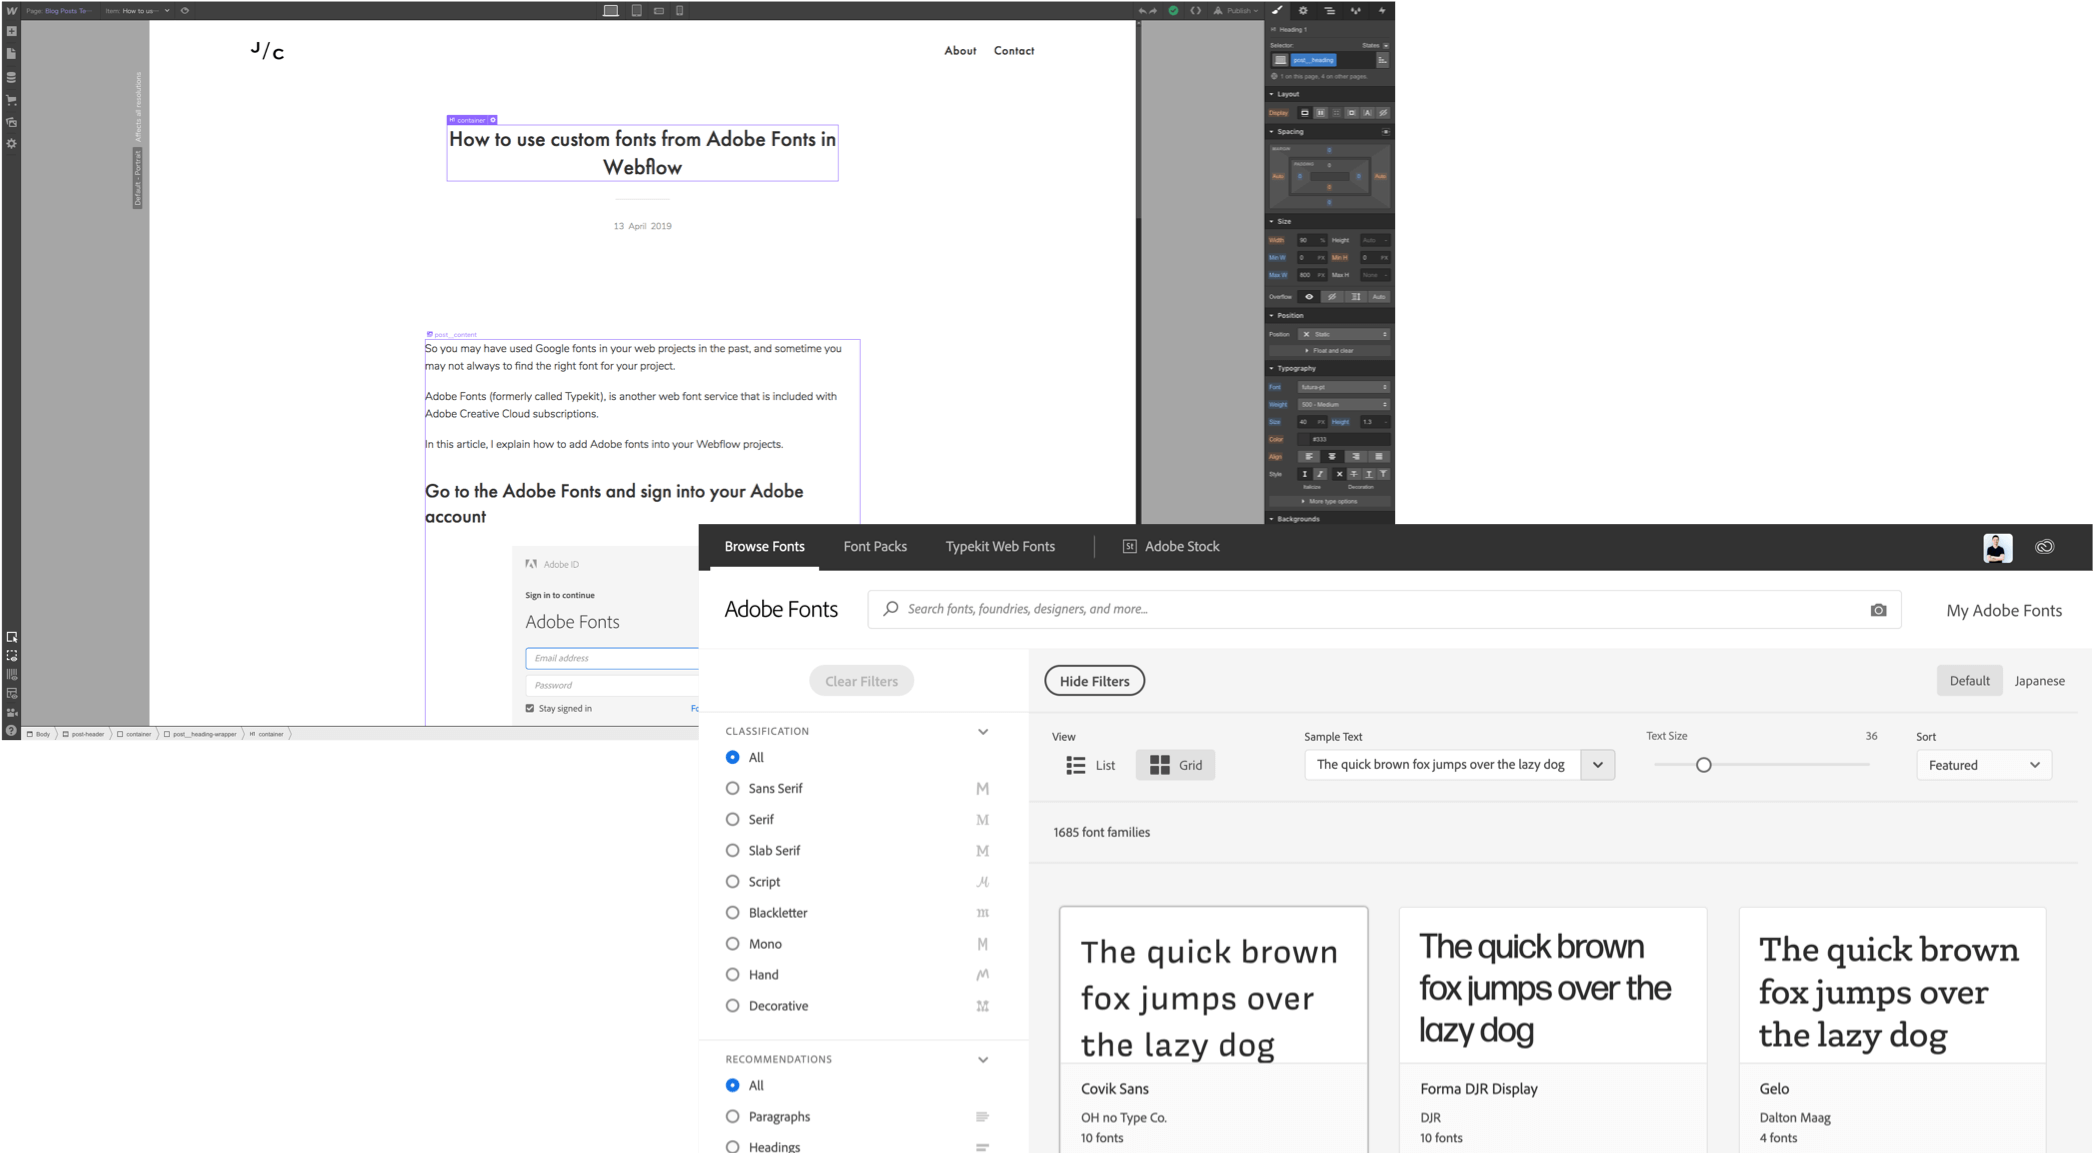
Task: Center-align text in Typography section
Action: [1331, 457]
